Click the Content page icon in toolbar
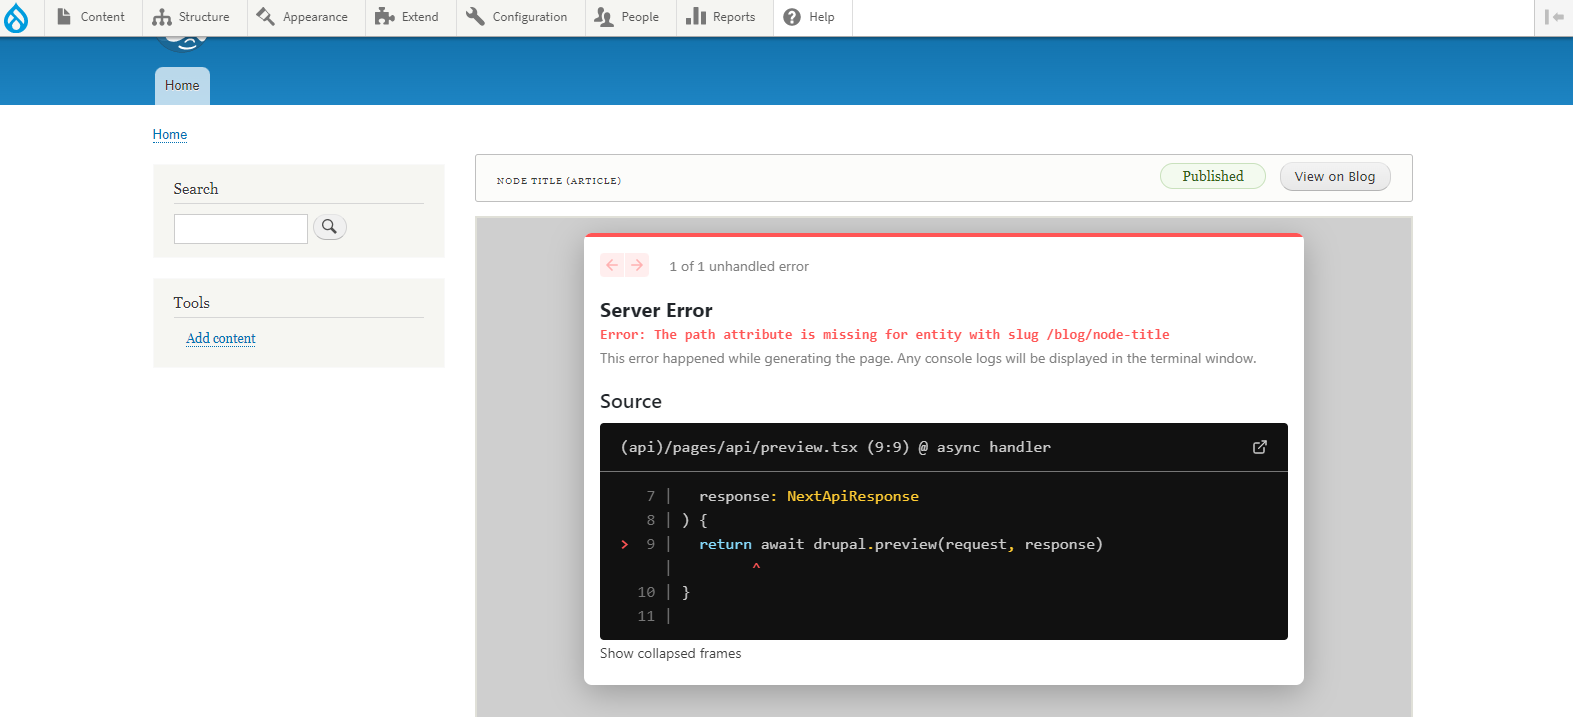Viewport: 1573px width, 717px height. tap(64, 17)
